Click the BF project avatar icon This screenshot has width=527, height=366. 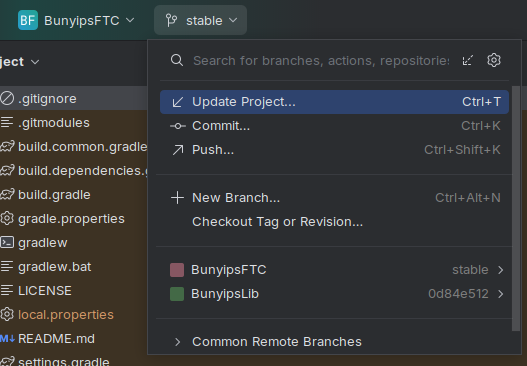coord(28,21)
